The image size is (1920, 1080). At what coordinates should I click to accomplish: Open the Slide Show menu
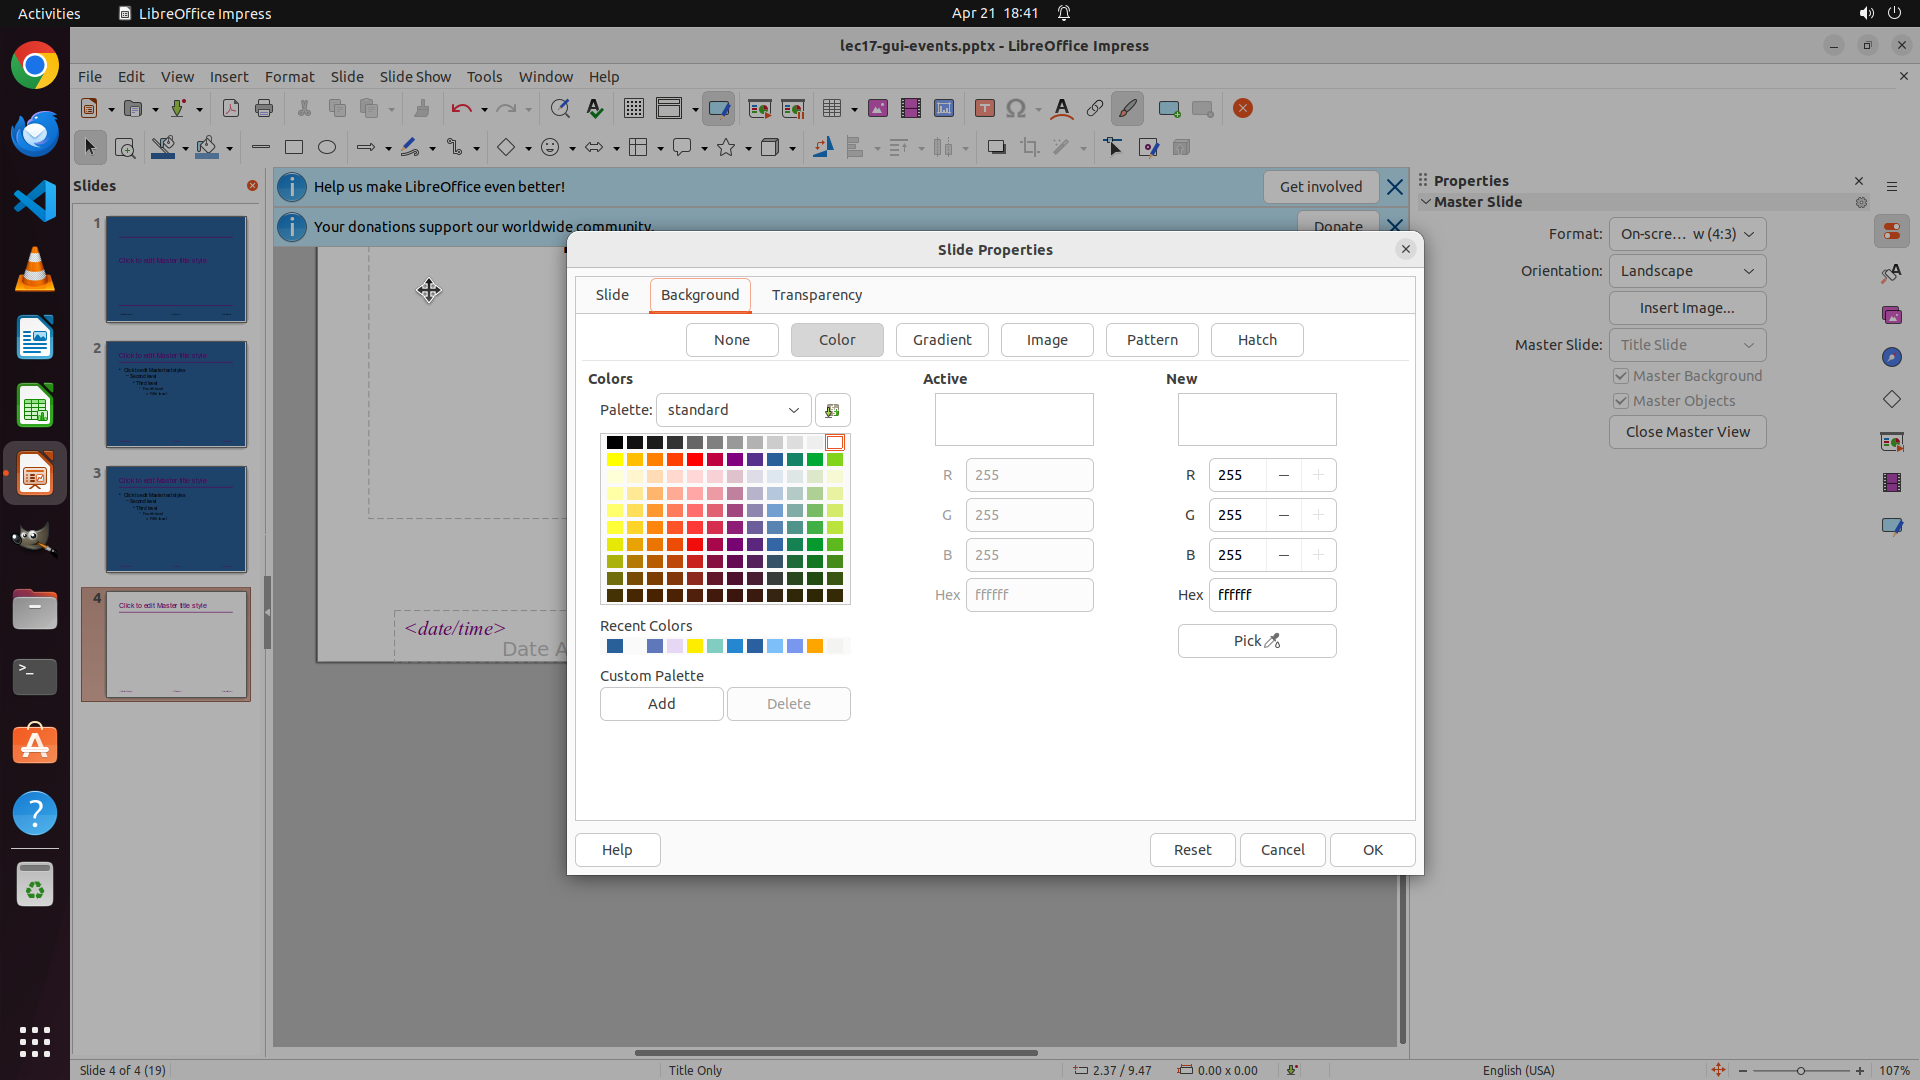[415, 76]
